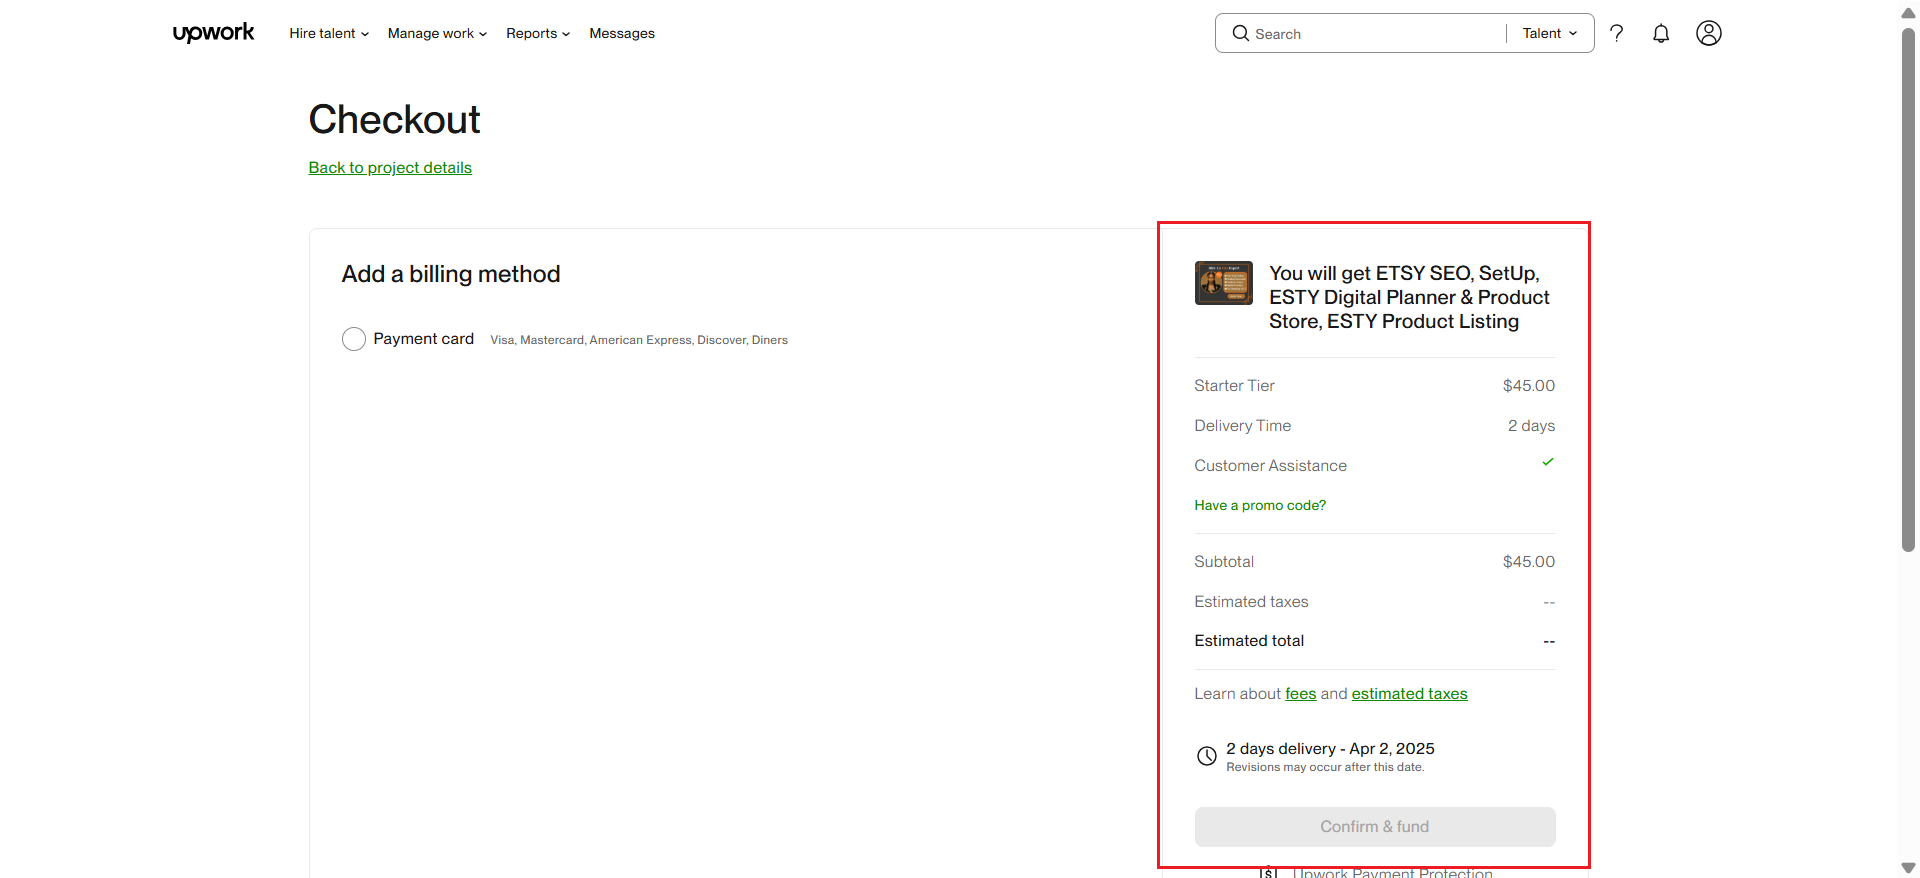The width and height of the screenshot is (1920, 878).
Task: Open the user account avatar menu
Action: [x=1709, y=33]
